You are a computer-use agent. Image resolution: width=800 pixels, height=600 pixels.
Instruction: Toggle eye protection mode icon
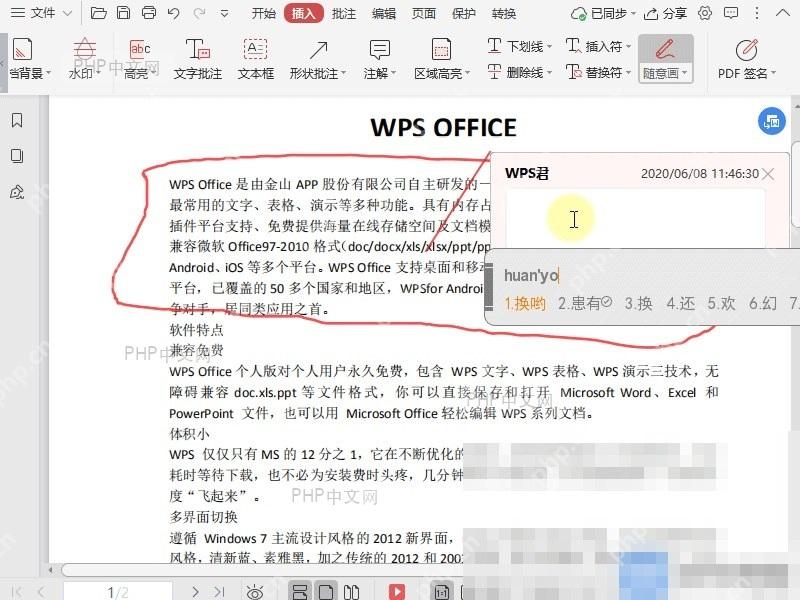tap(255, 592)
